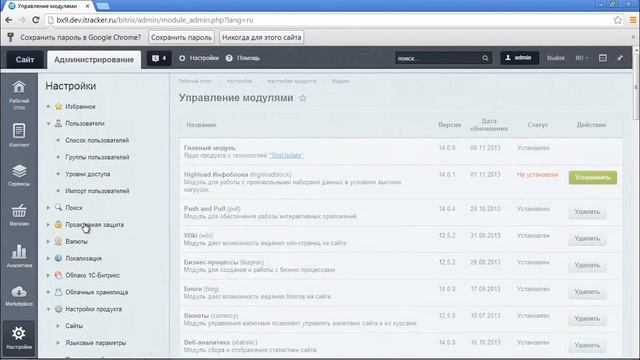Go back in browser history

coord(9,20)
